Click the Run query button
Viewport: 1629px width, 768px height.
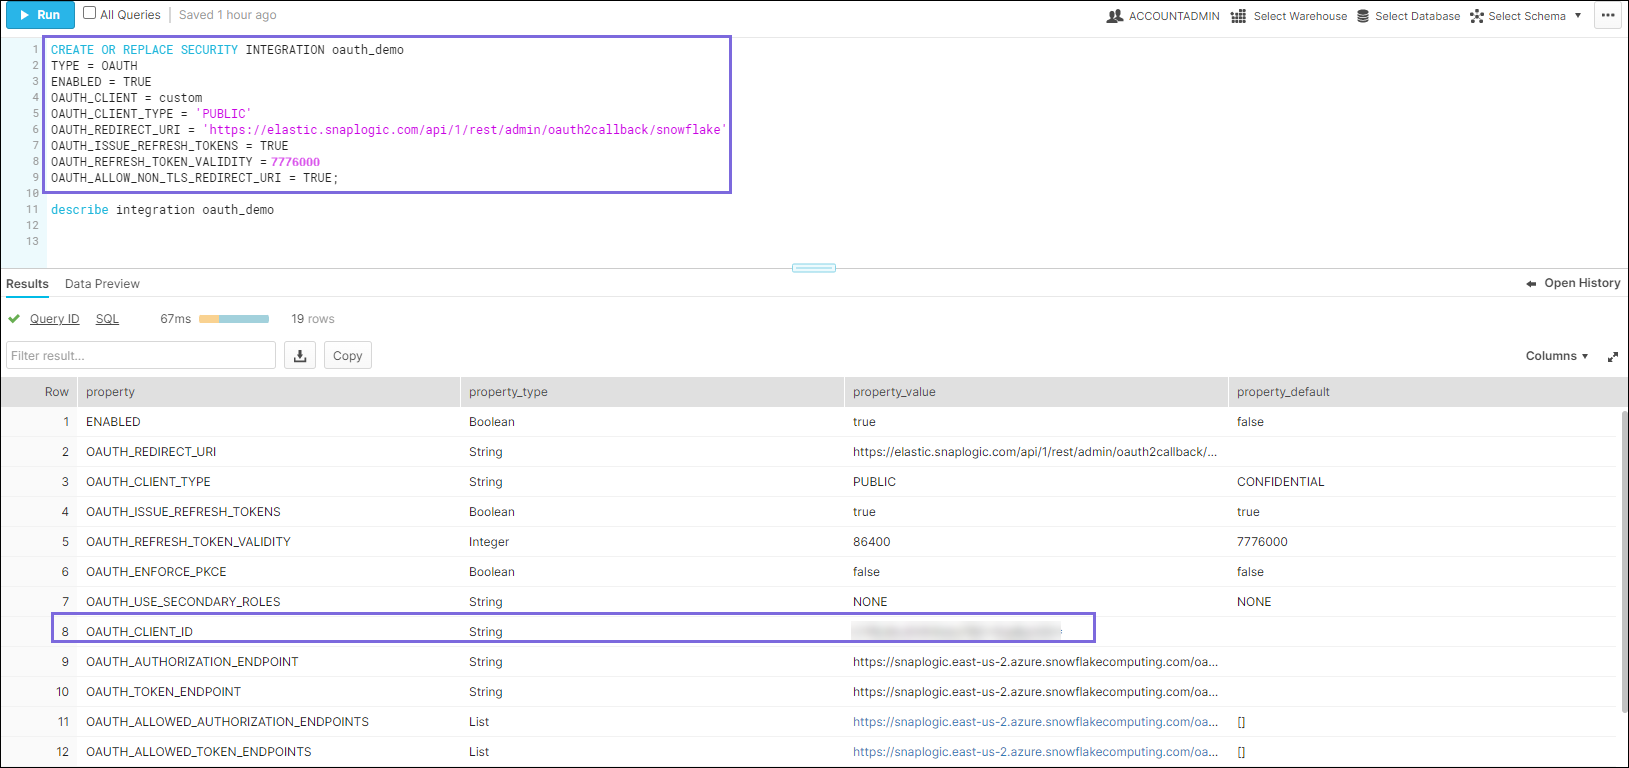click(x=40, y=15)
